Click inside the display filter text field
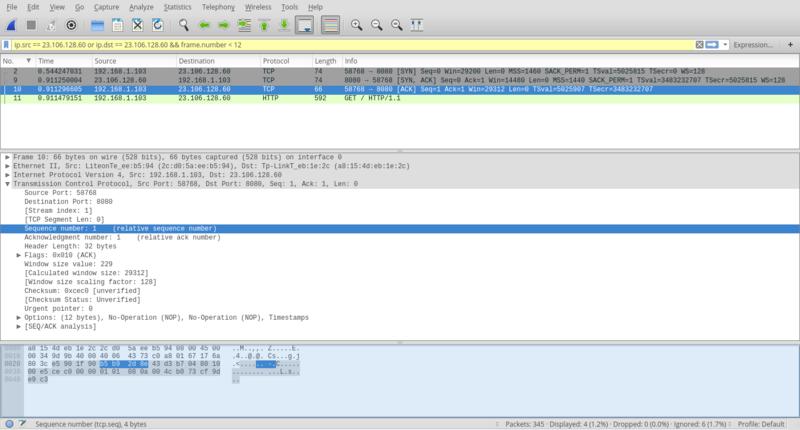The image size is (800, 430). pyautogui.click(x=350, y=45)
